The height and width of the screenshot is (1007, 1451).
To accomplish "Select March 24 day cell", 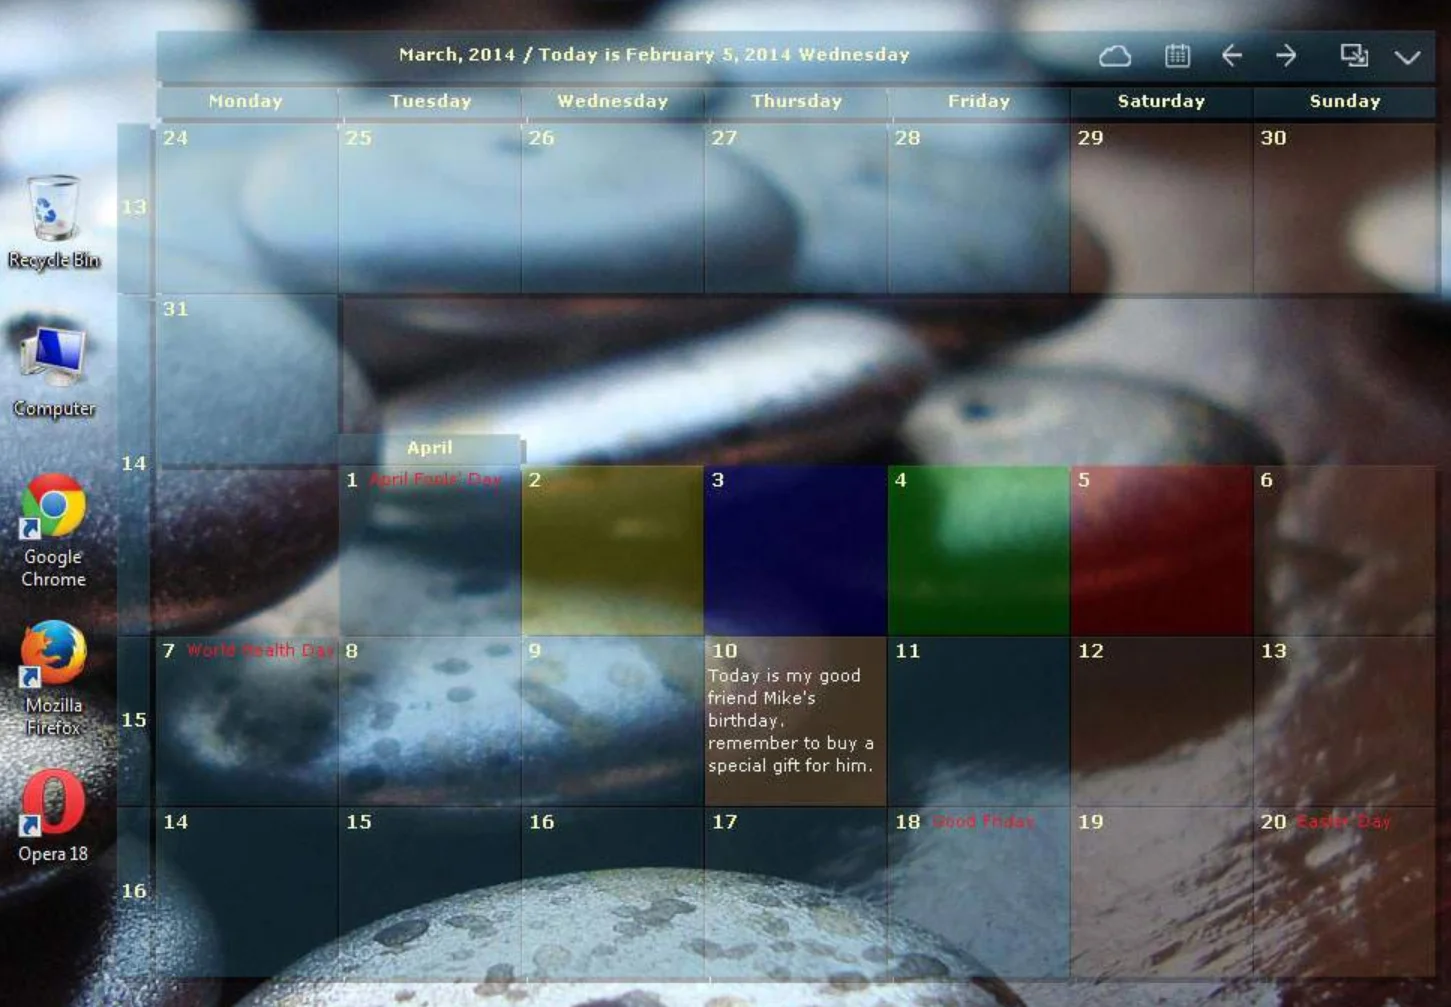I will pos(247,208).
